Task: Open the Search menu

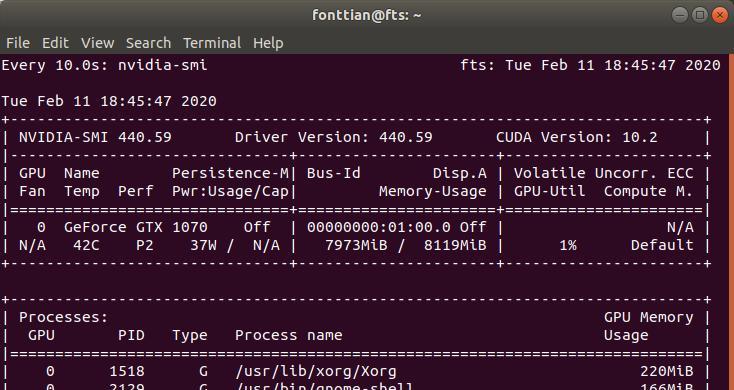Action: coord(148,43)
